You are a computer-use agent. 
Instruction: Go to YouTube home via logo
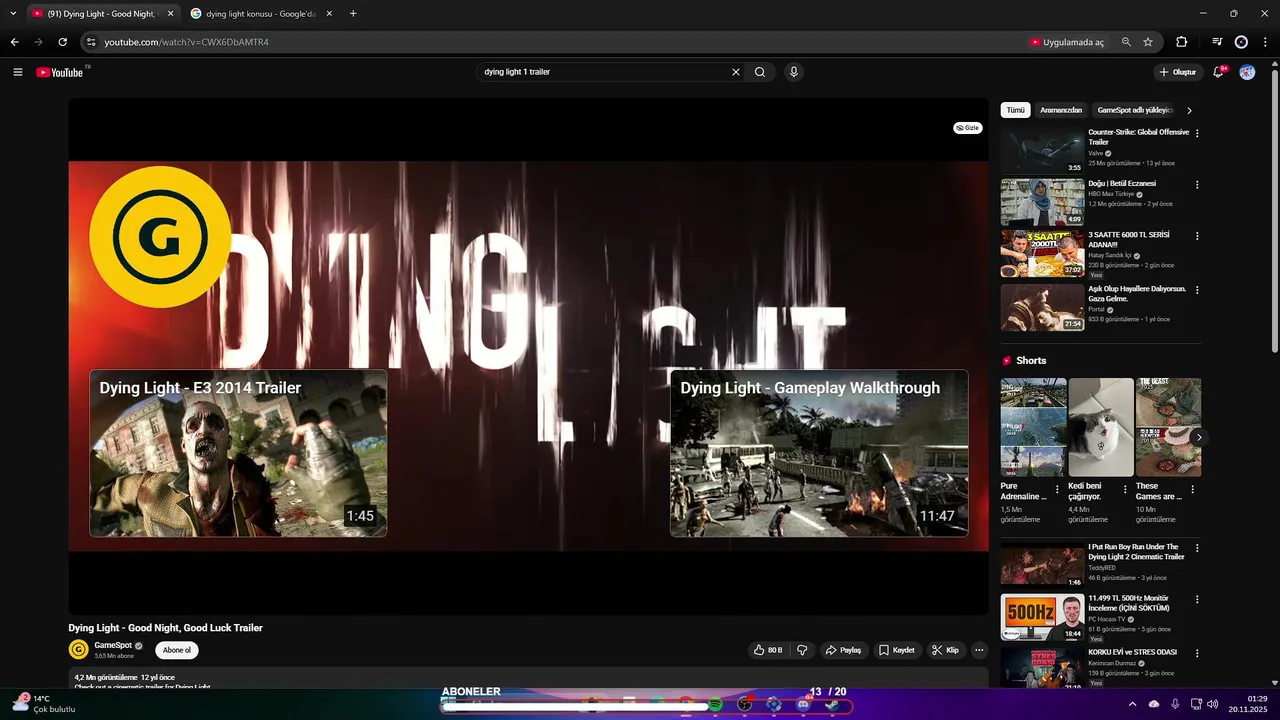pos(60,72)
